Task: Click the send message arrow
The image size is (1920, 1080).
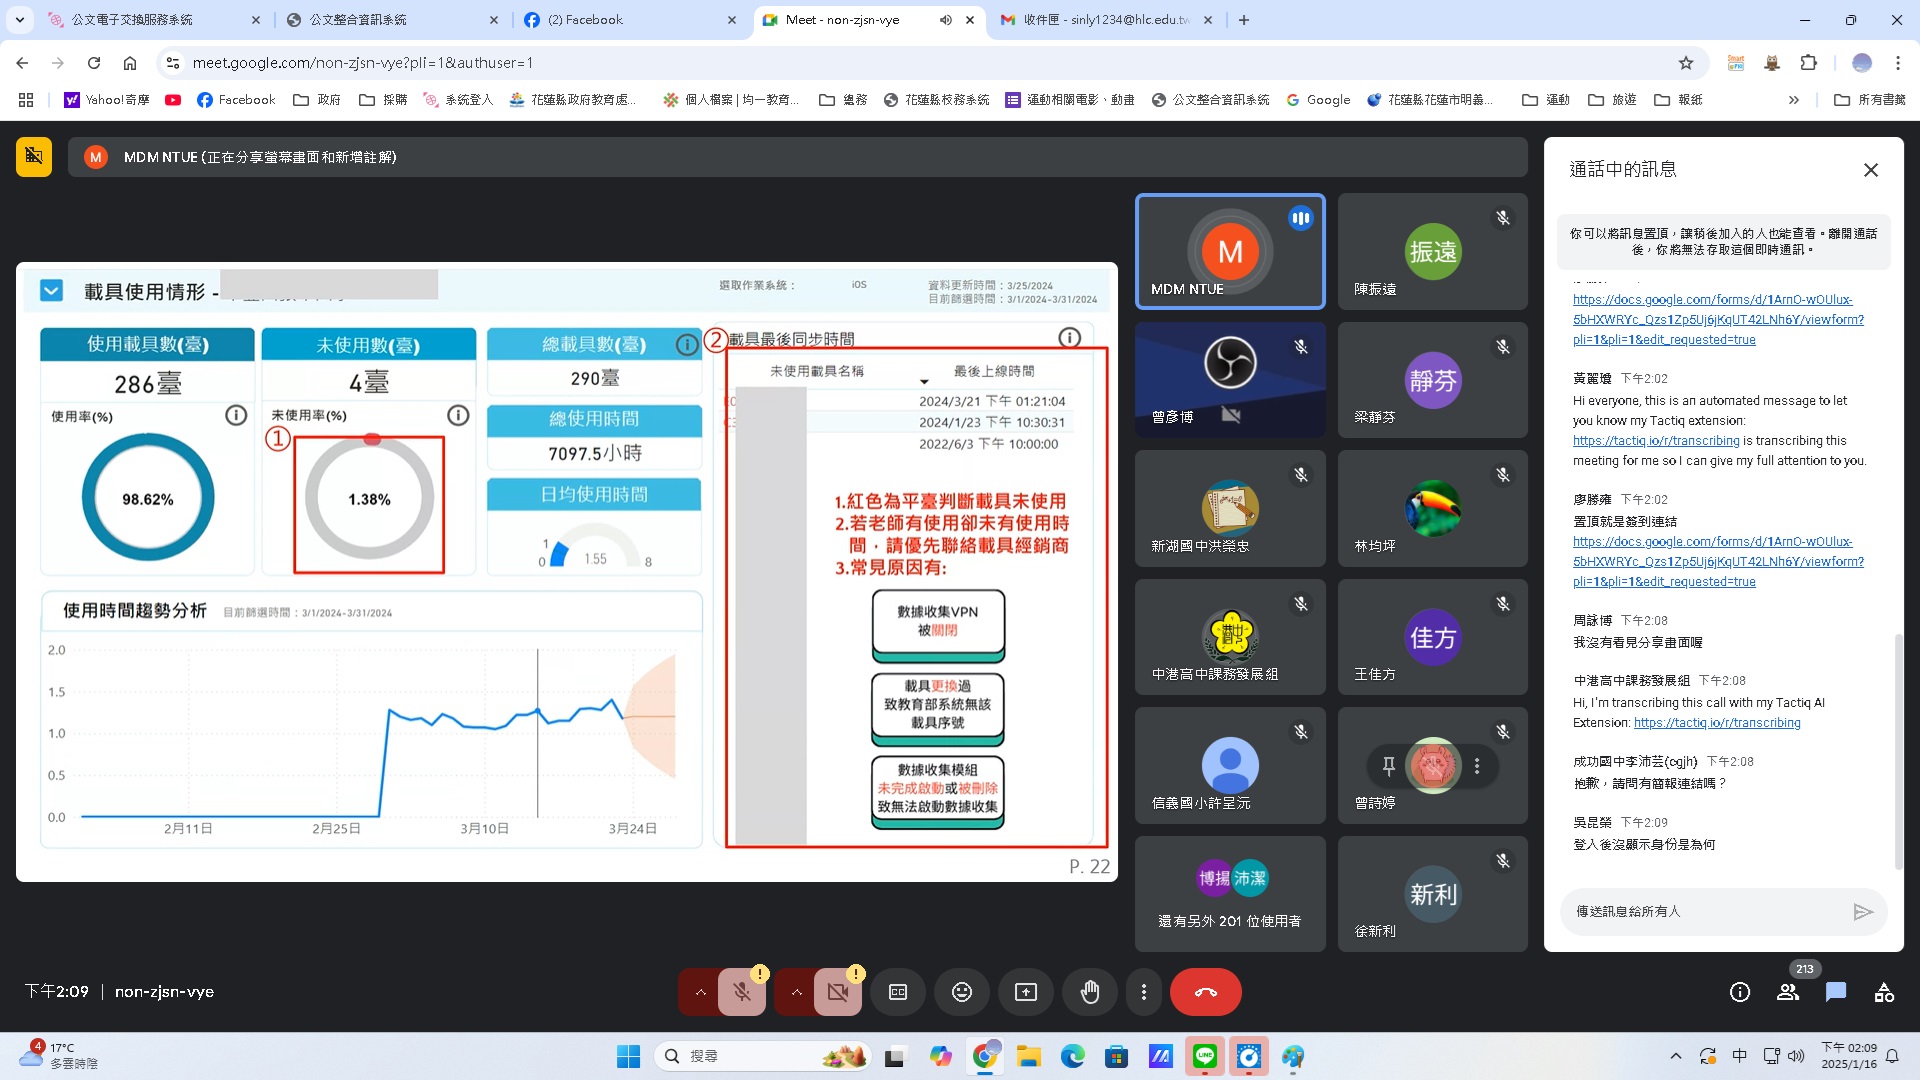Action: 1862,912
